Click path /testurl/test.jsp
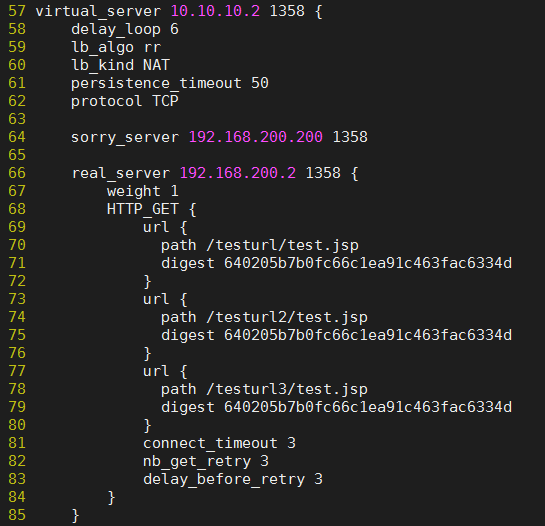 pyautogui.click(x=260, y=245)
